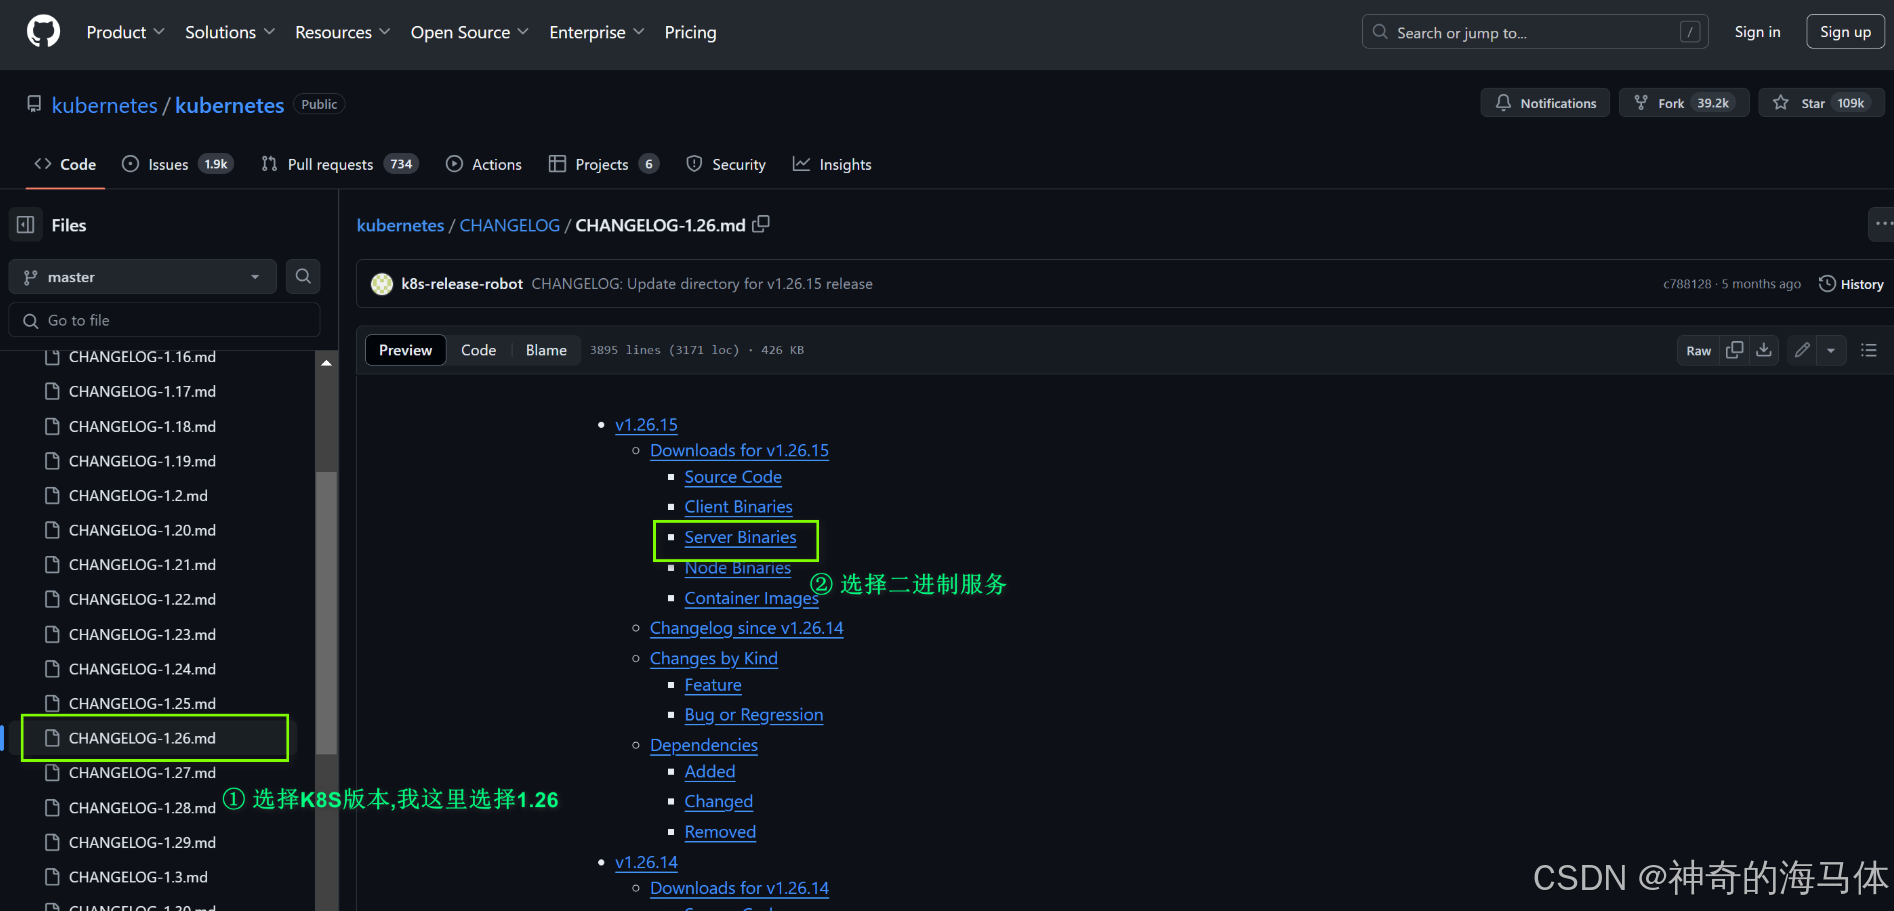Screen dimensions: 1894x911
Task: View file History
Action: coord(1851,284)
